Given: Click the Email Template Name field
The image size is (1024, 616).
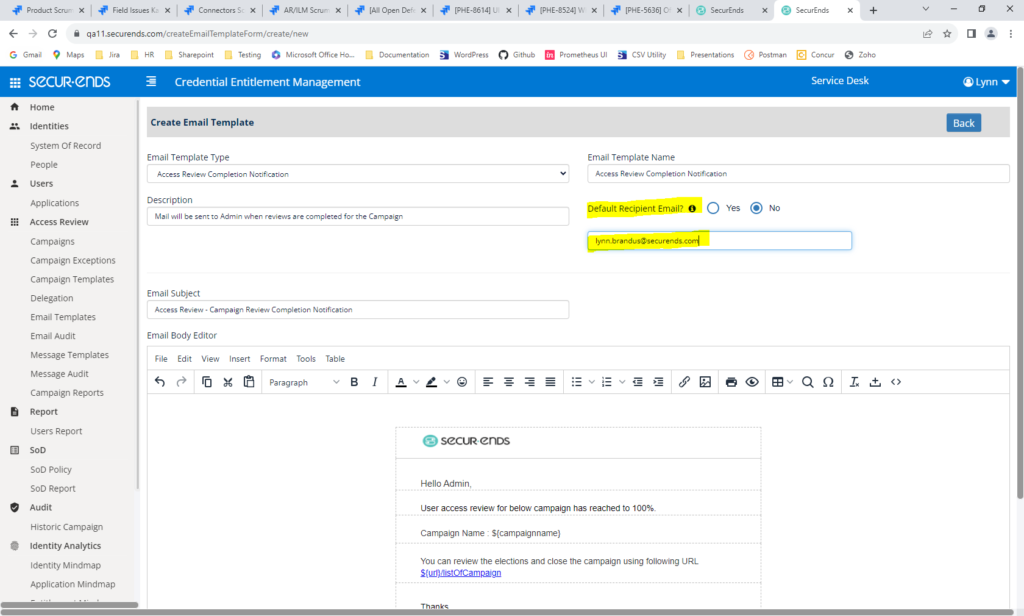Looking at the screenshot, I should click(x=798, y=173).
